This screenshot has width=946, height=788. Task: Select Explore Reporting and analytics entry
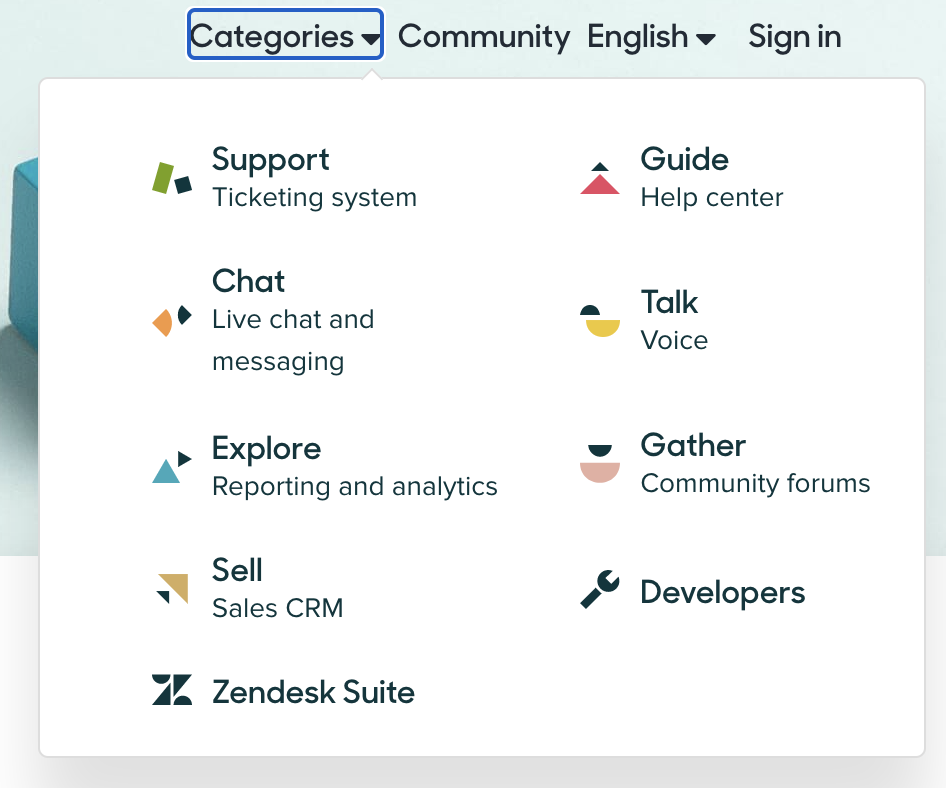354,467
